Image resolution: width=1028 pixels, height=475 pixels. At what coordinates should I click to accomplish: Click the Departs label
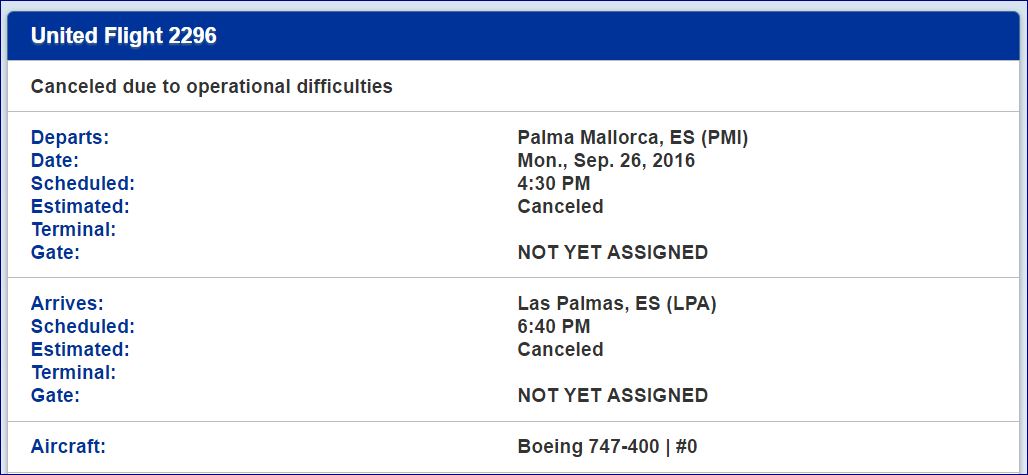[70, 138]
